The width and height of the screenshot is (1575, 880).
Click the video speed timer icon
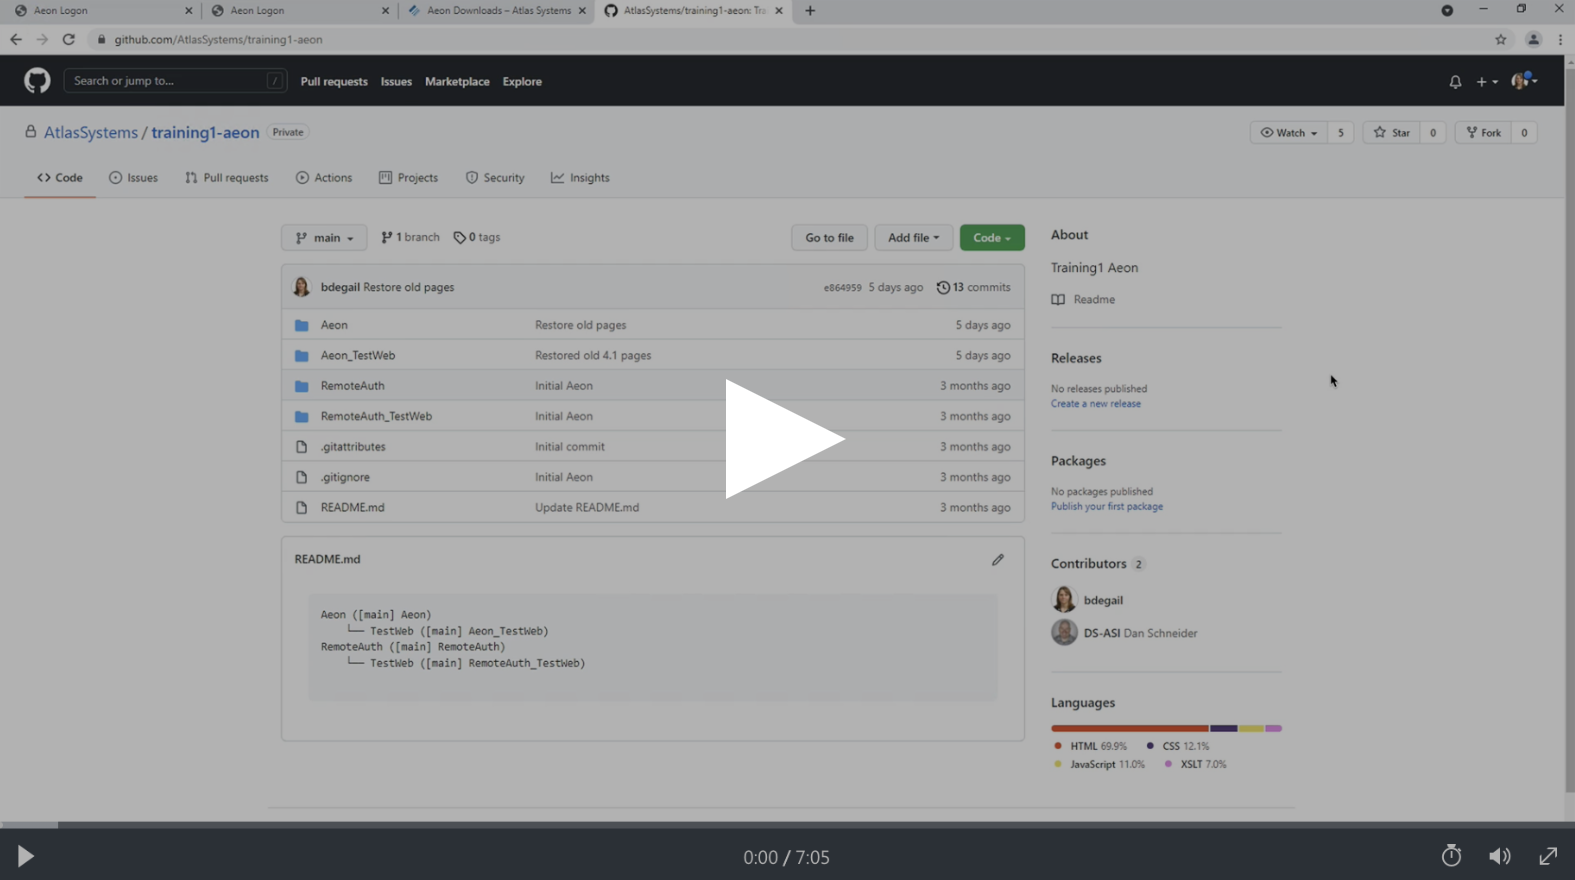pos(1451,856)
